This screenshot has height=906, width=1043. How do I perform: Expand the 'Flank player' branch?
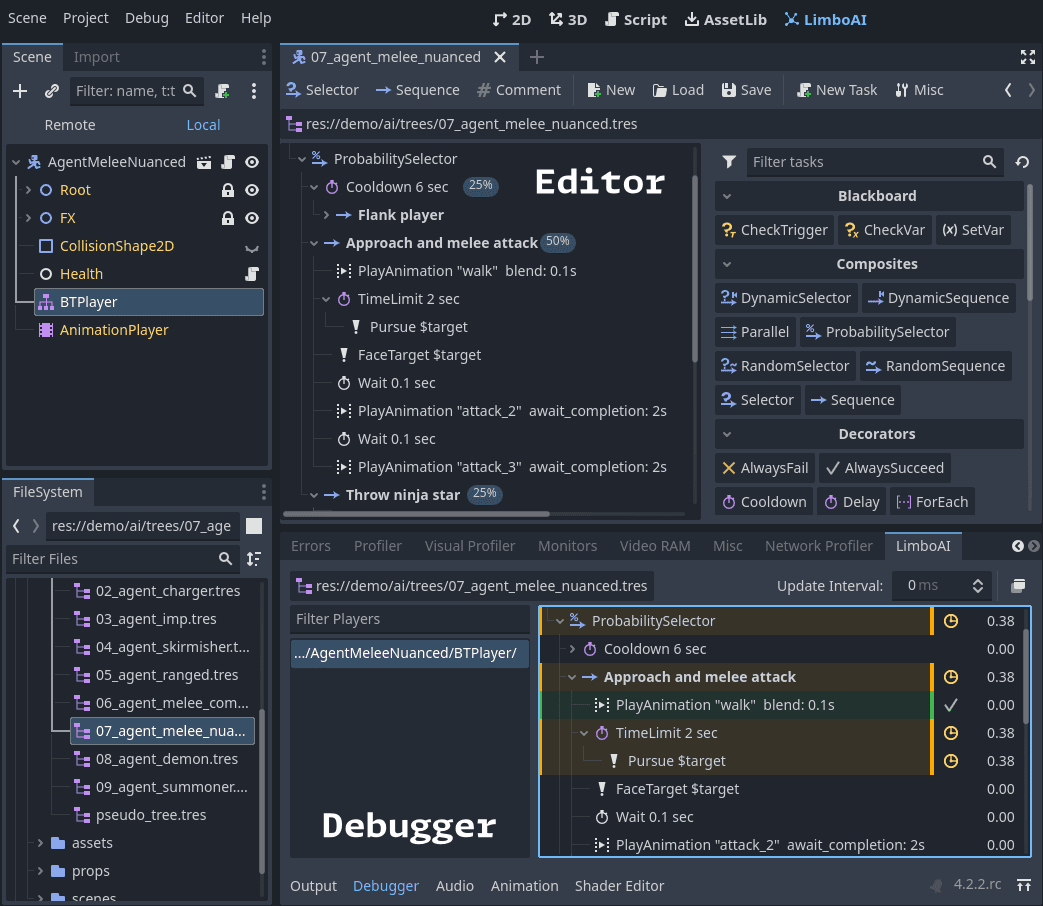click(x=327, y=213)
